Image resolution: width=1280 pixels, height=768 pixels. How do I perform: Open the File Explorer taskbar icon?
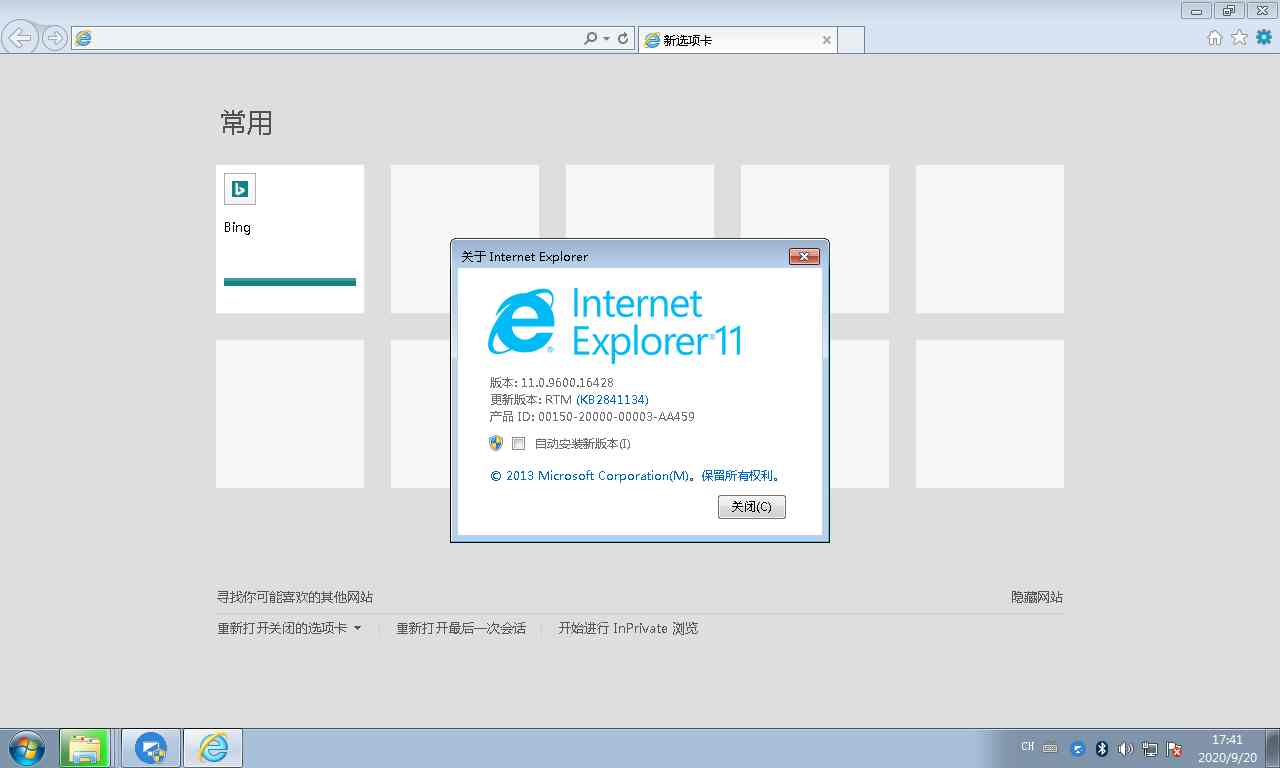point(84,748)
